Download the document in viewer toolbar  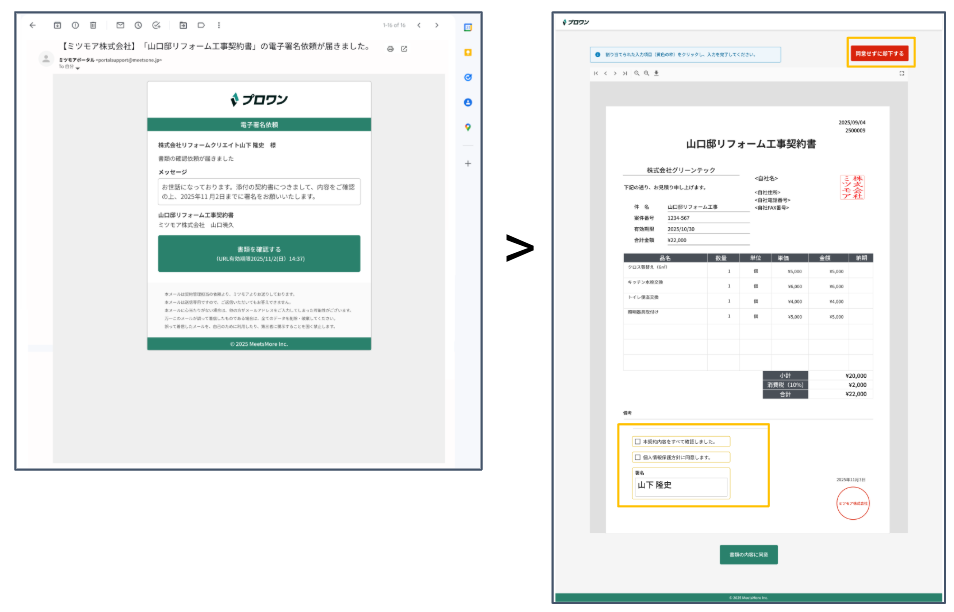656,73
